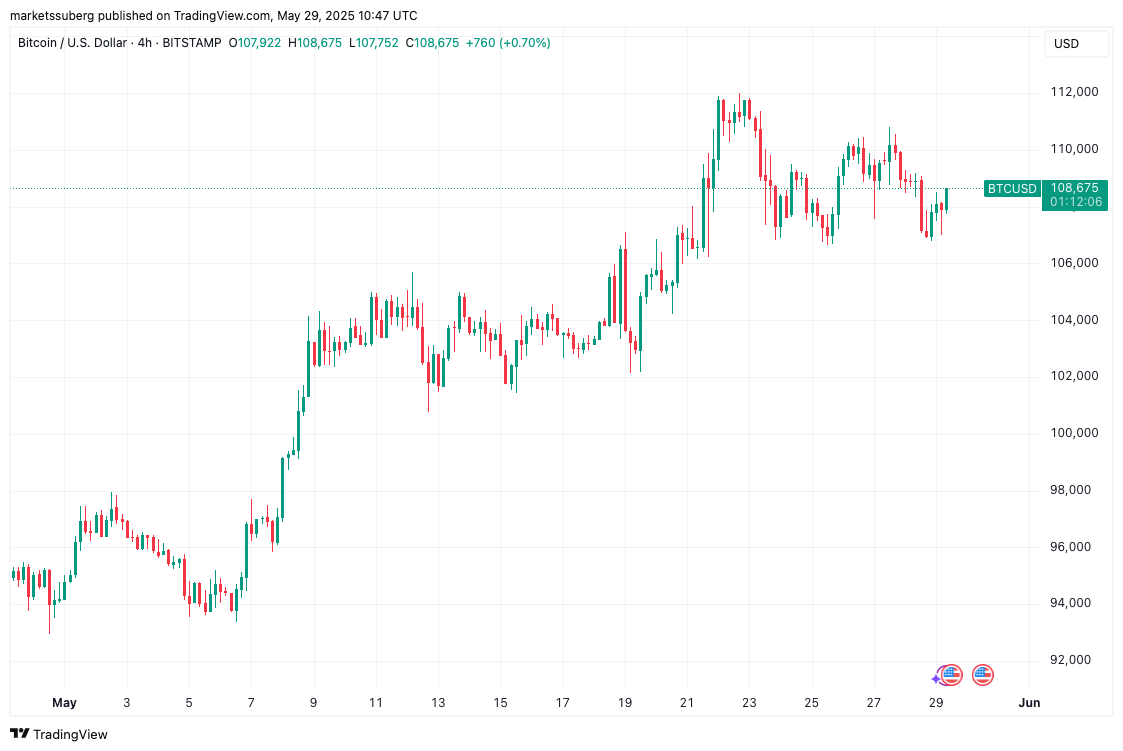This screenshot has width=1123, height=751.
Task: Click the 100,000 label on price axis
Action: (x=1073, y=433)
